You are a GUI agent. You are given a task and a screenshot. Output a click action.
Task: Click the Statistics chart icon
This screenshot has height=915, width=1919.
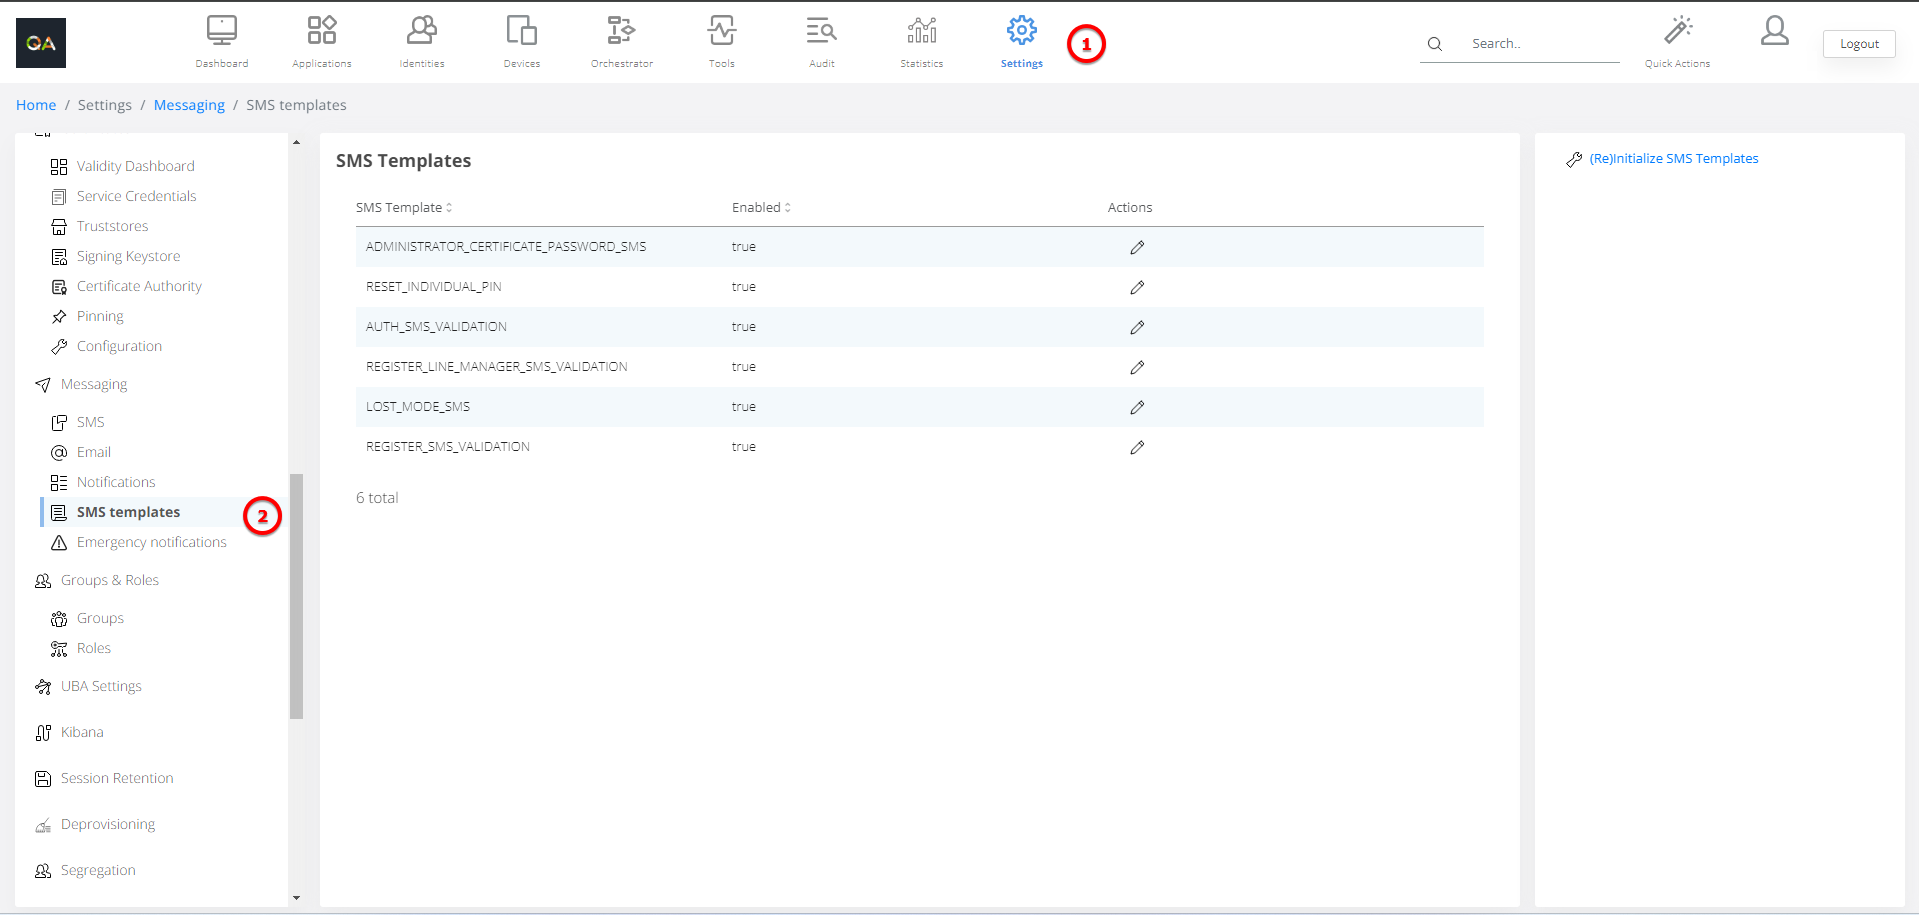pyautogui.click(x=921, y=32)
